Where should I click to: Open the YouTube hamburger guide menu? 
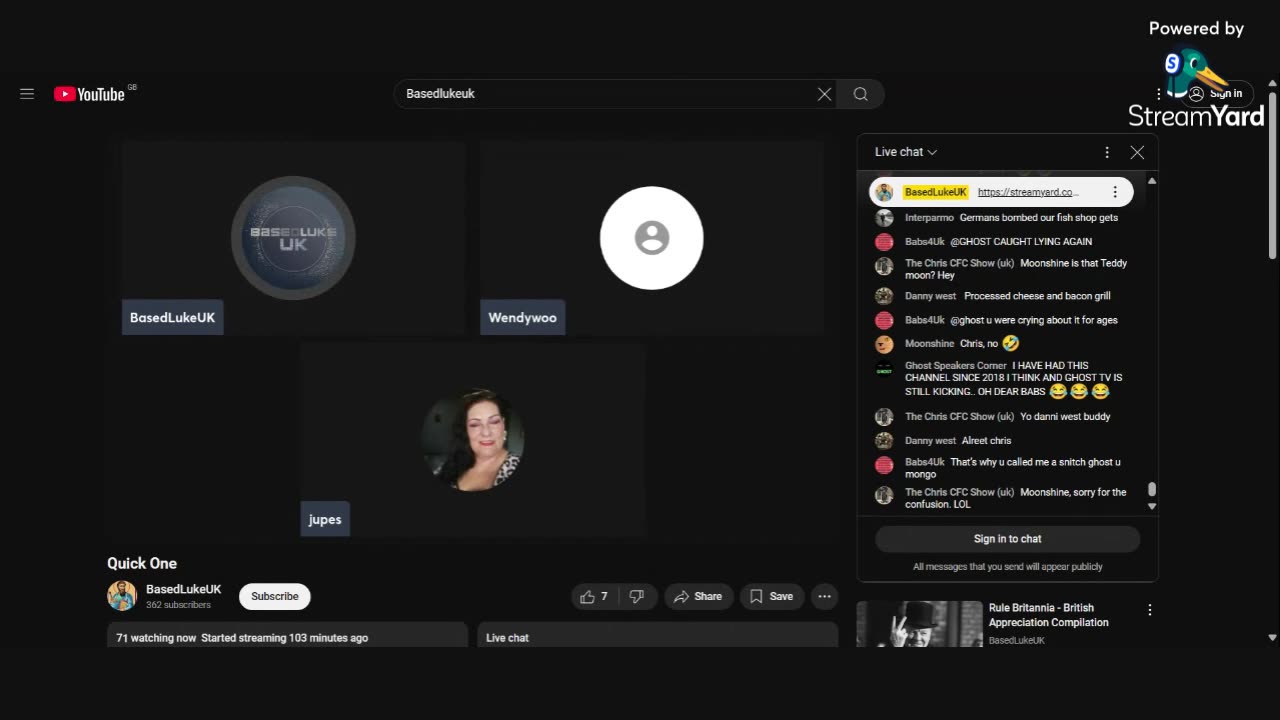click(x=27, y=94)
